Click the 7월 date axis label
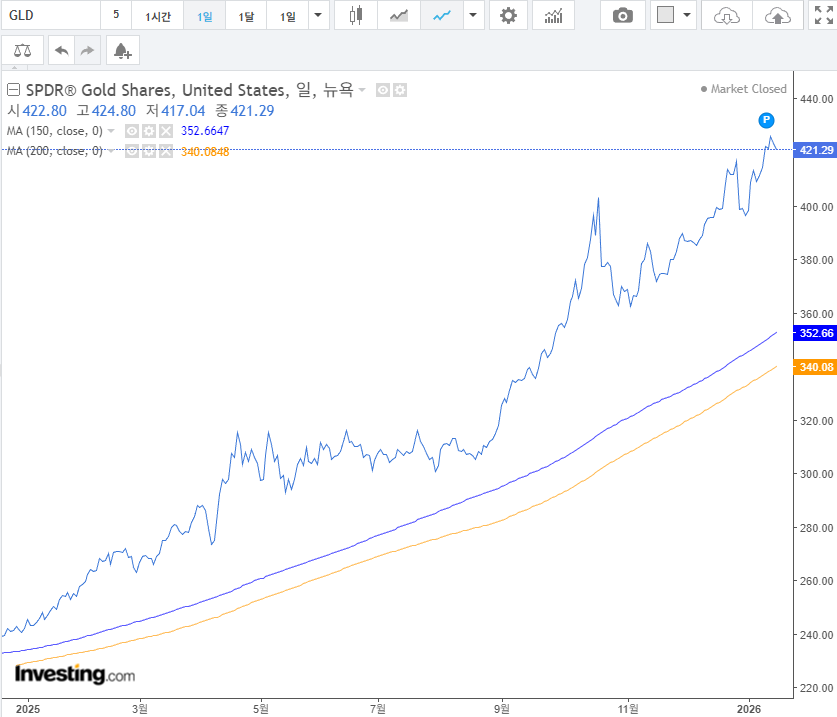This screenshot has height=717, width=837. tap(378, 708)
